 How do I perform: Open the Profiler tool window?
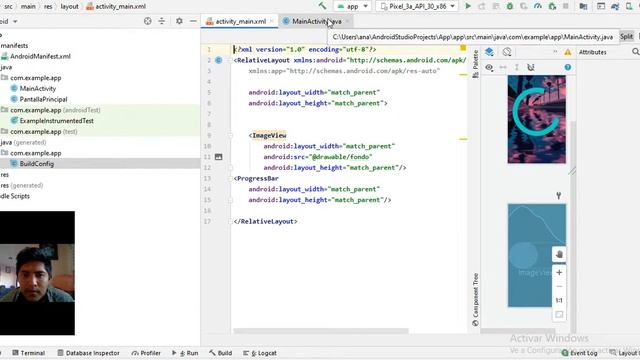point(146,353)
